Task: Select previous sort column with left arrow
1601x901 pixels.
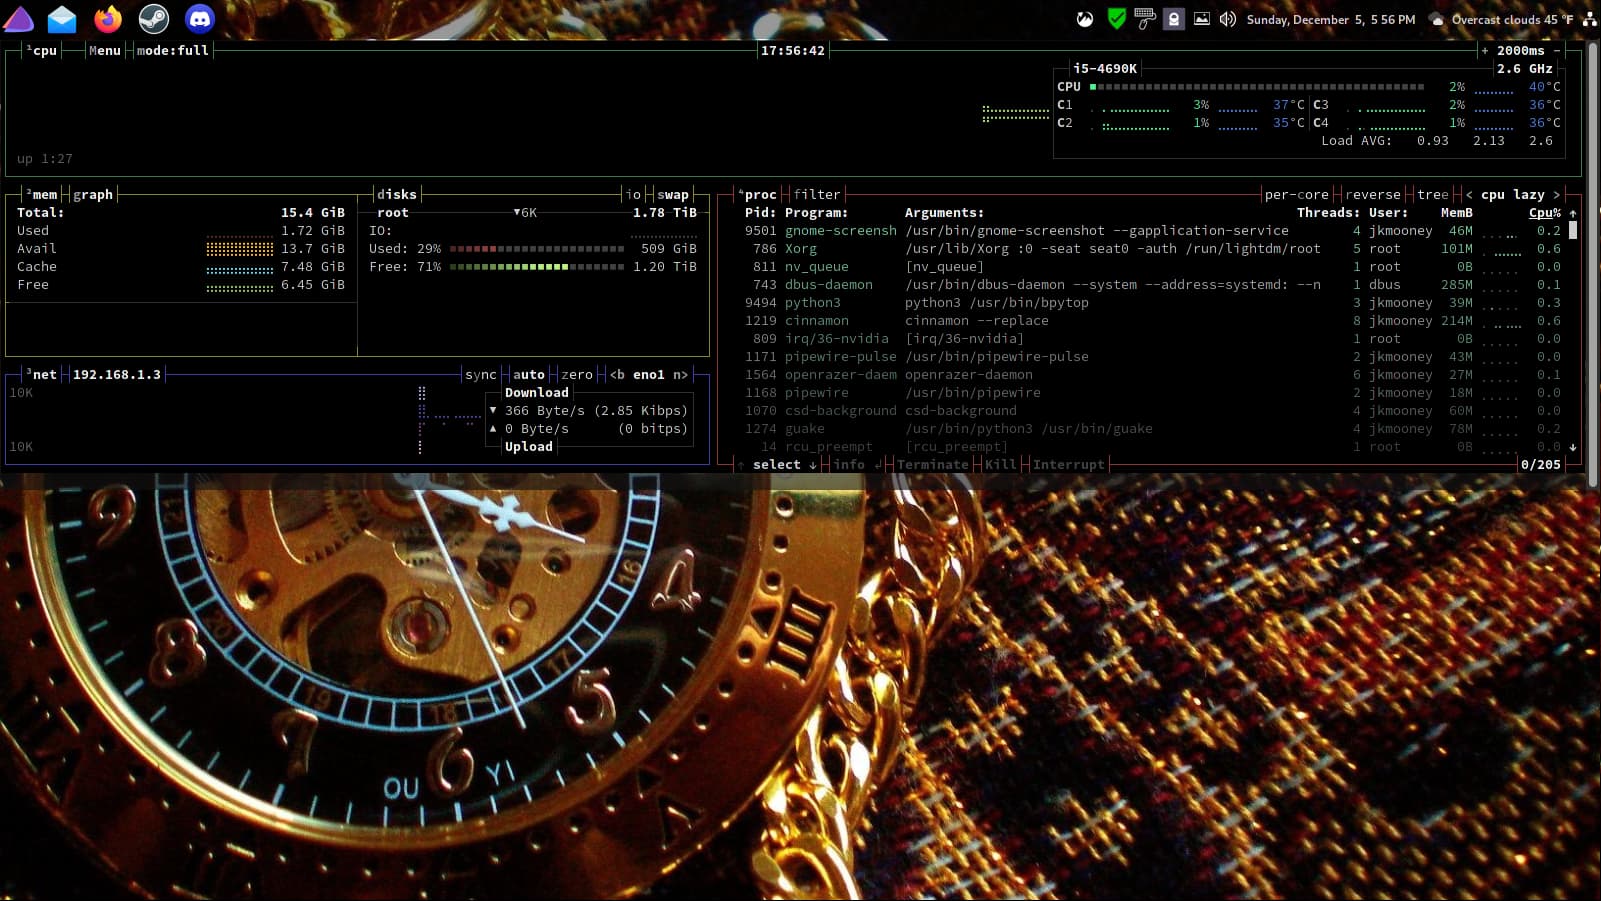Action: (1469, 194)
